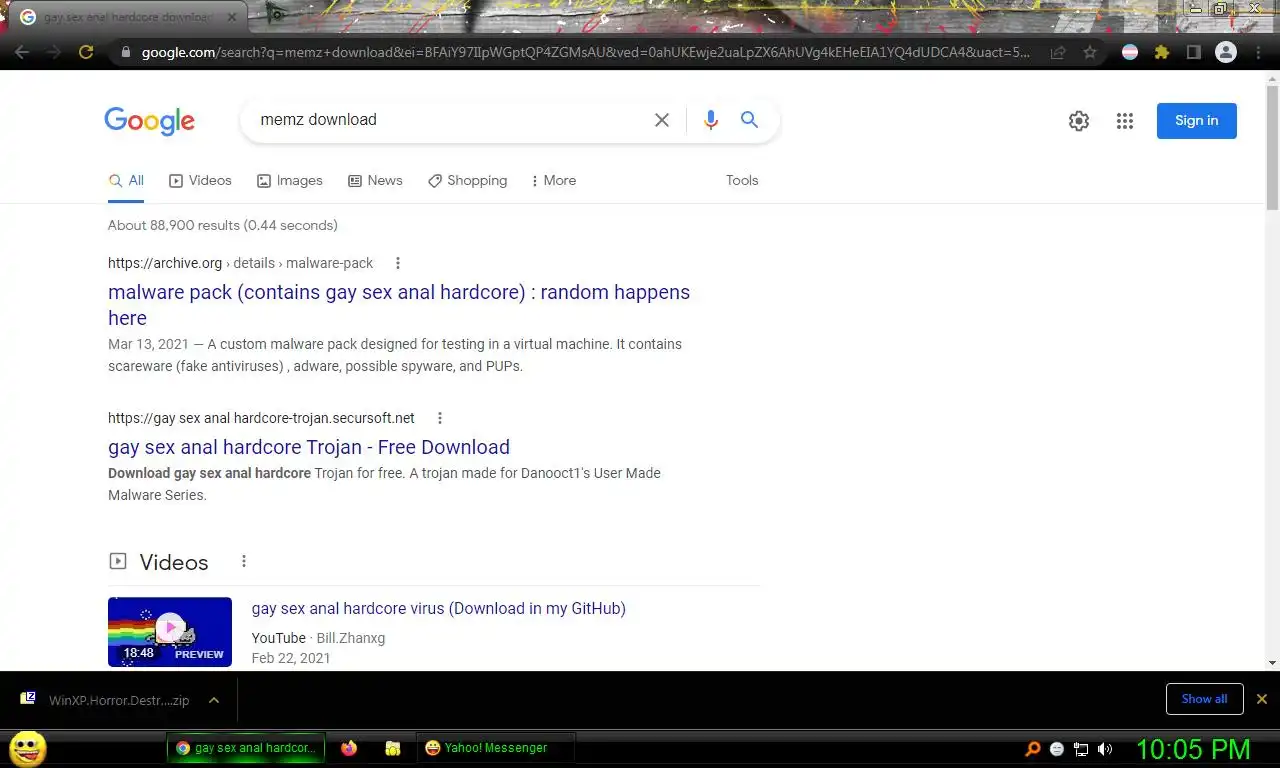Focus the "memz download" search field

click(450, 120)
